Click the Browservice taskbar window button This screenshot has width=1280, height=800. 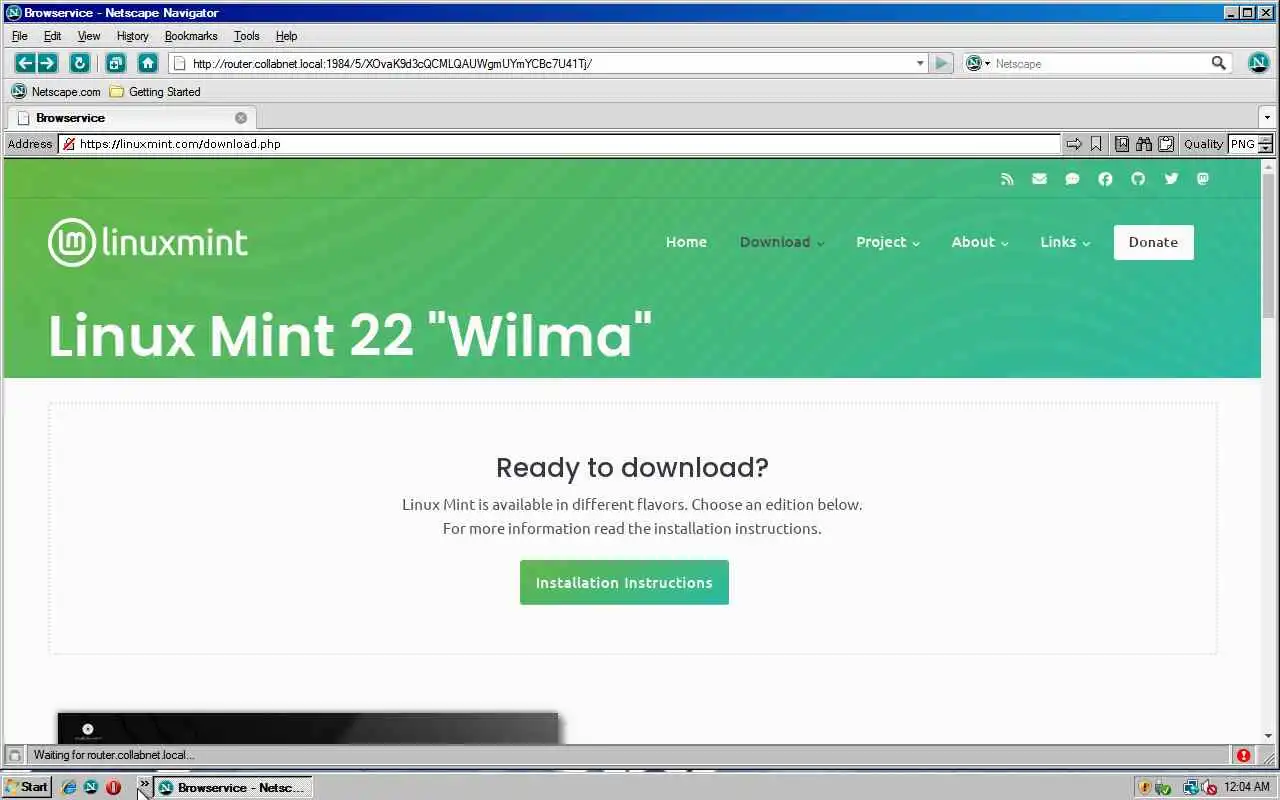[233, 787]
